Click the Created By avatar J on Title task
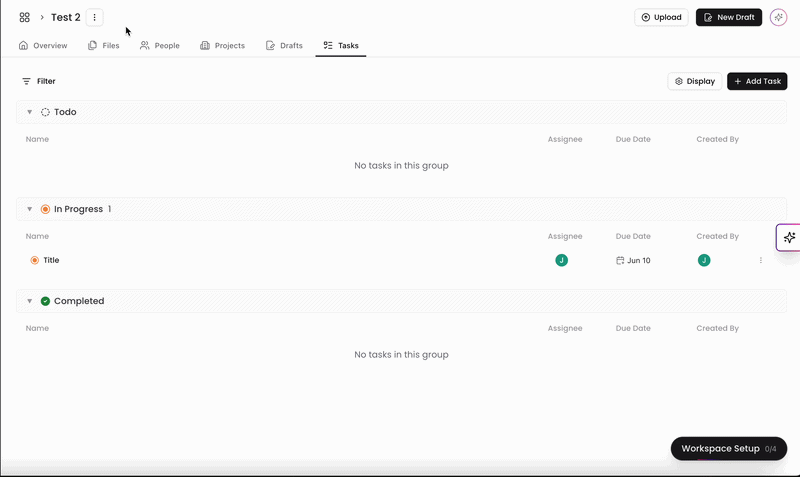The image size is (800, 477). [x=704, y=260]
